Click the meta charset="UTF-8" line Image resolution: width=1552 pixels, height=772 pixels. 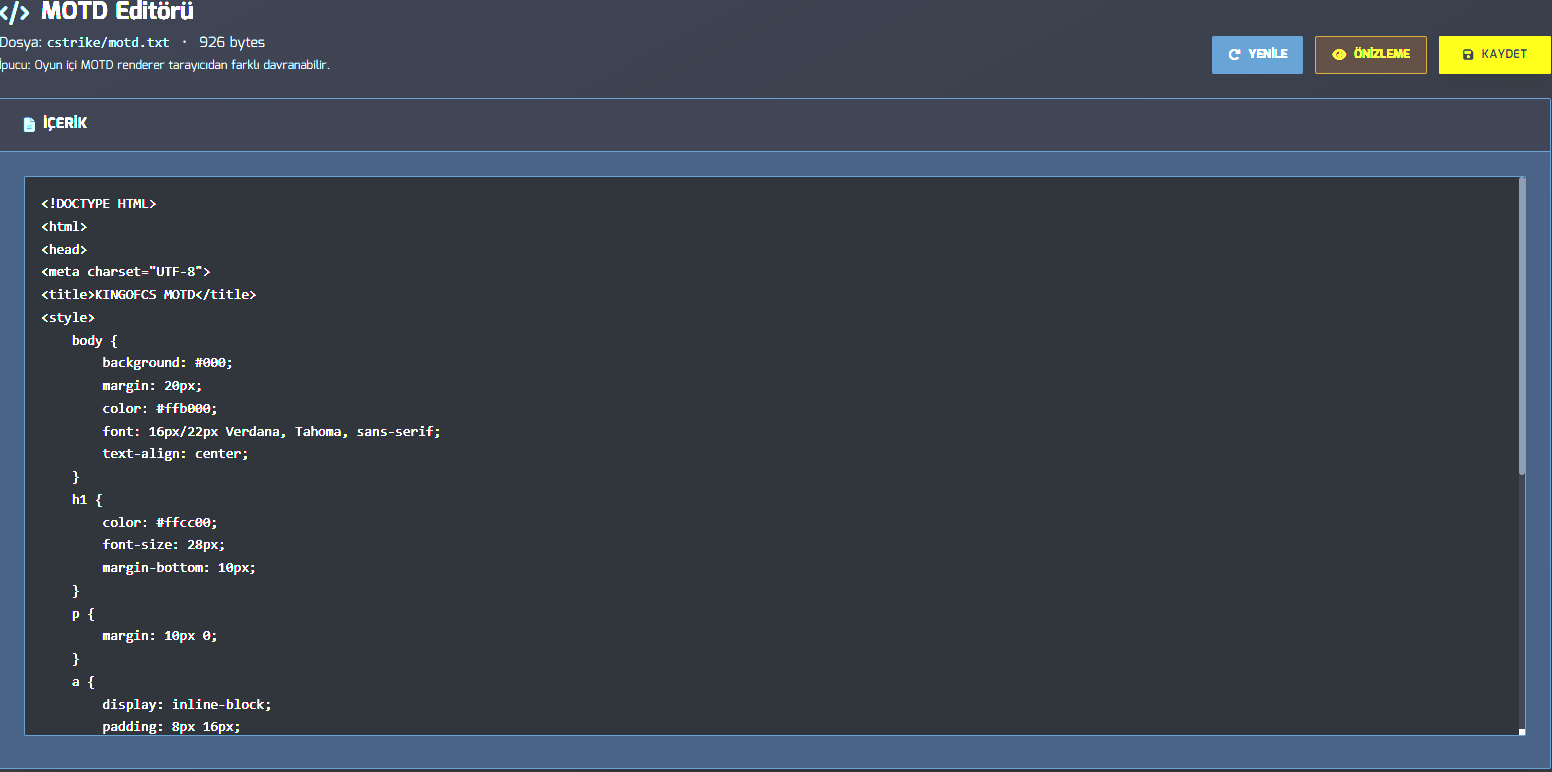(x=125, y=272)
